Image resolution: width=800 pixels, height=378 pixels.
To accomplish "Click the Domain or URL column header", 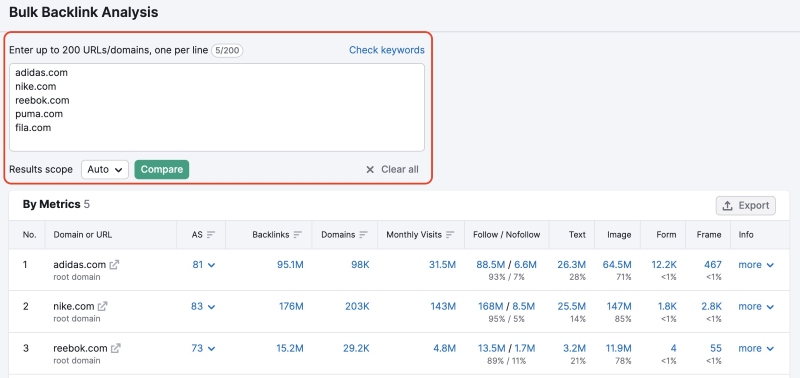I will tap(83, 235).
